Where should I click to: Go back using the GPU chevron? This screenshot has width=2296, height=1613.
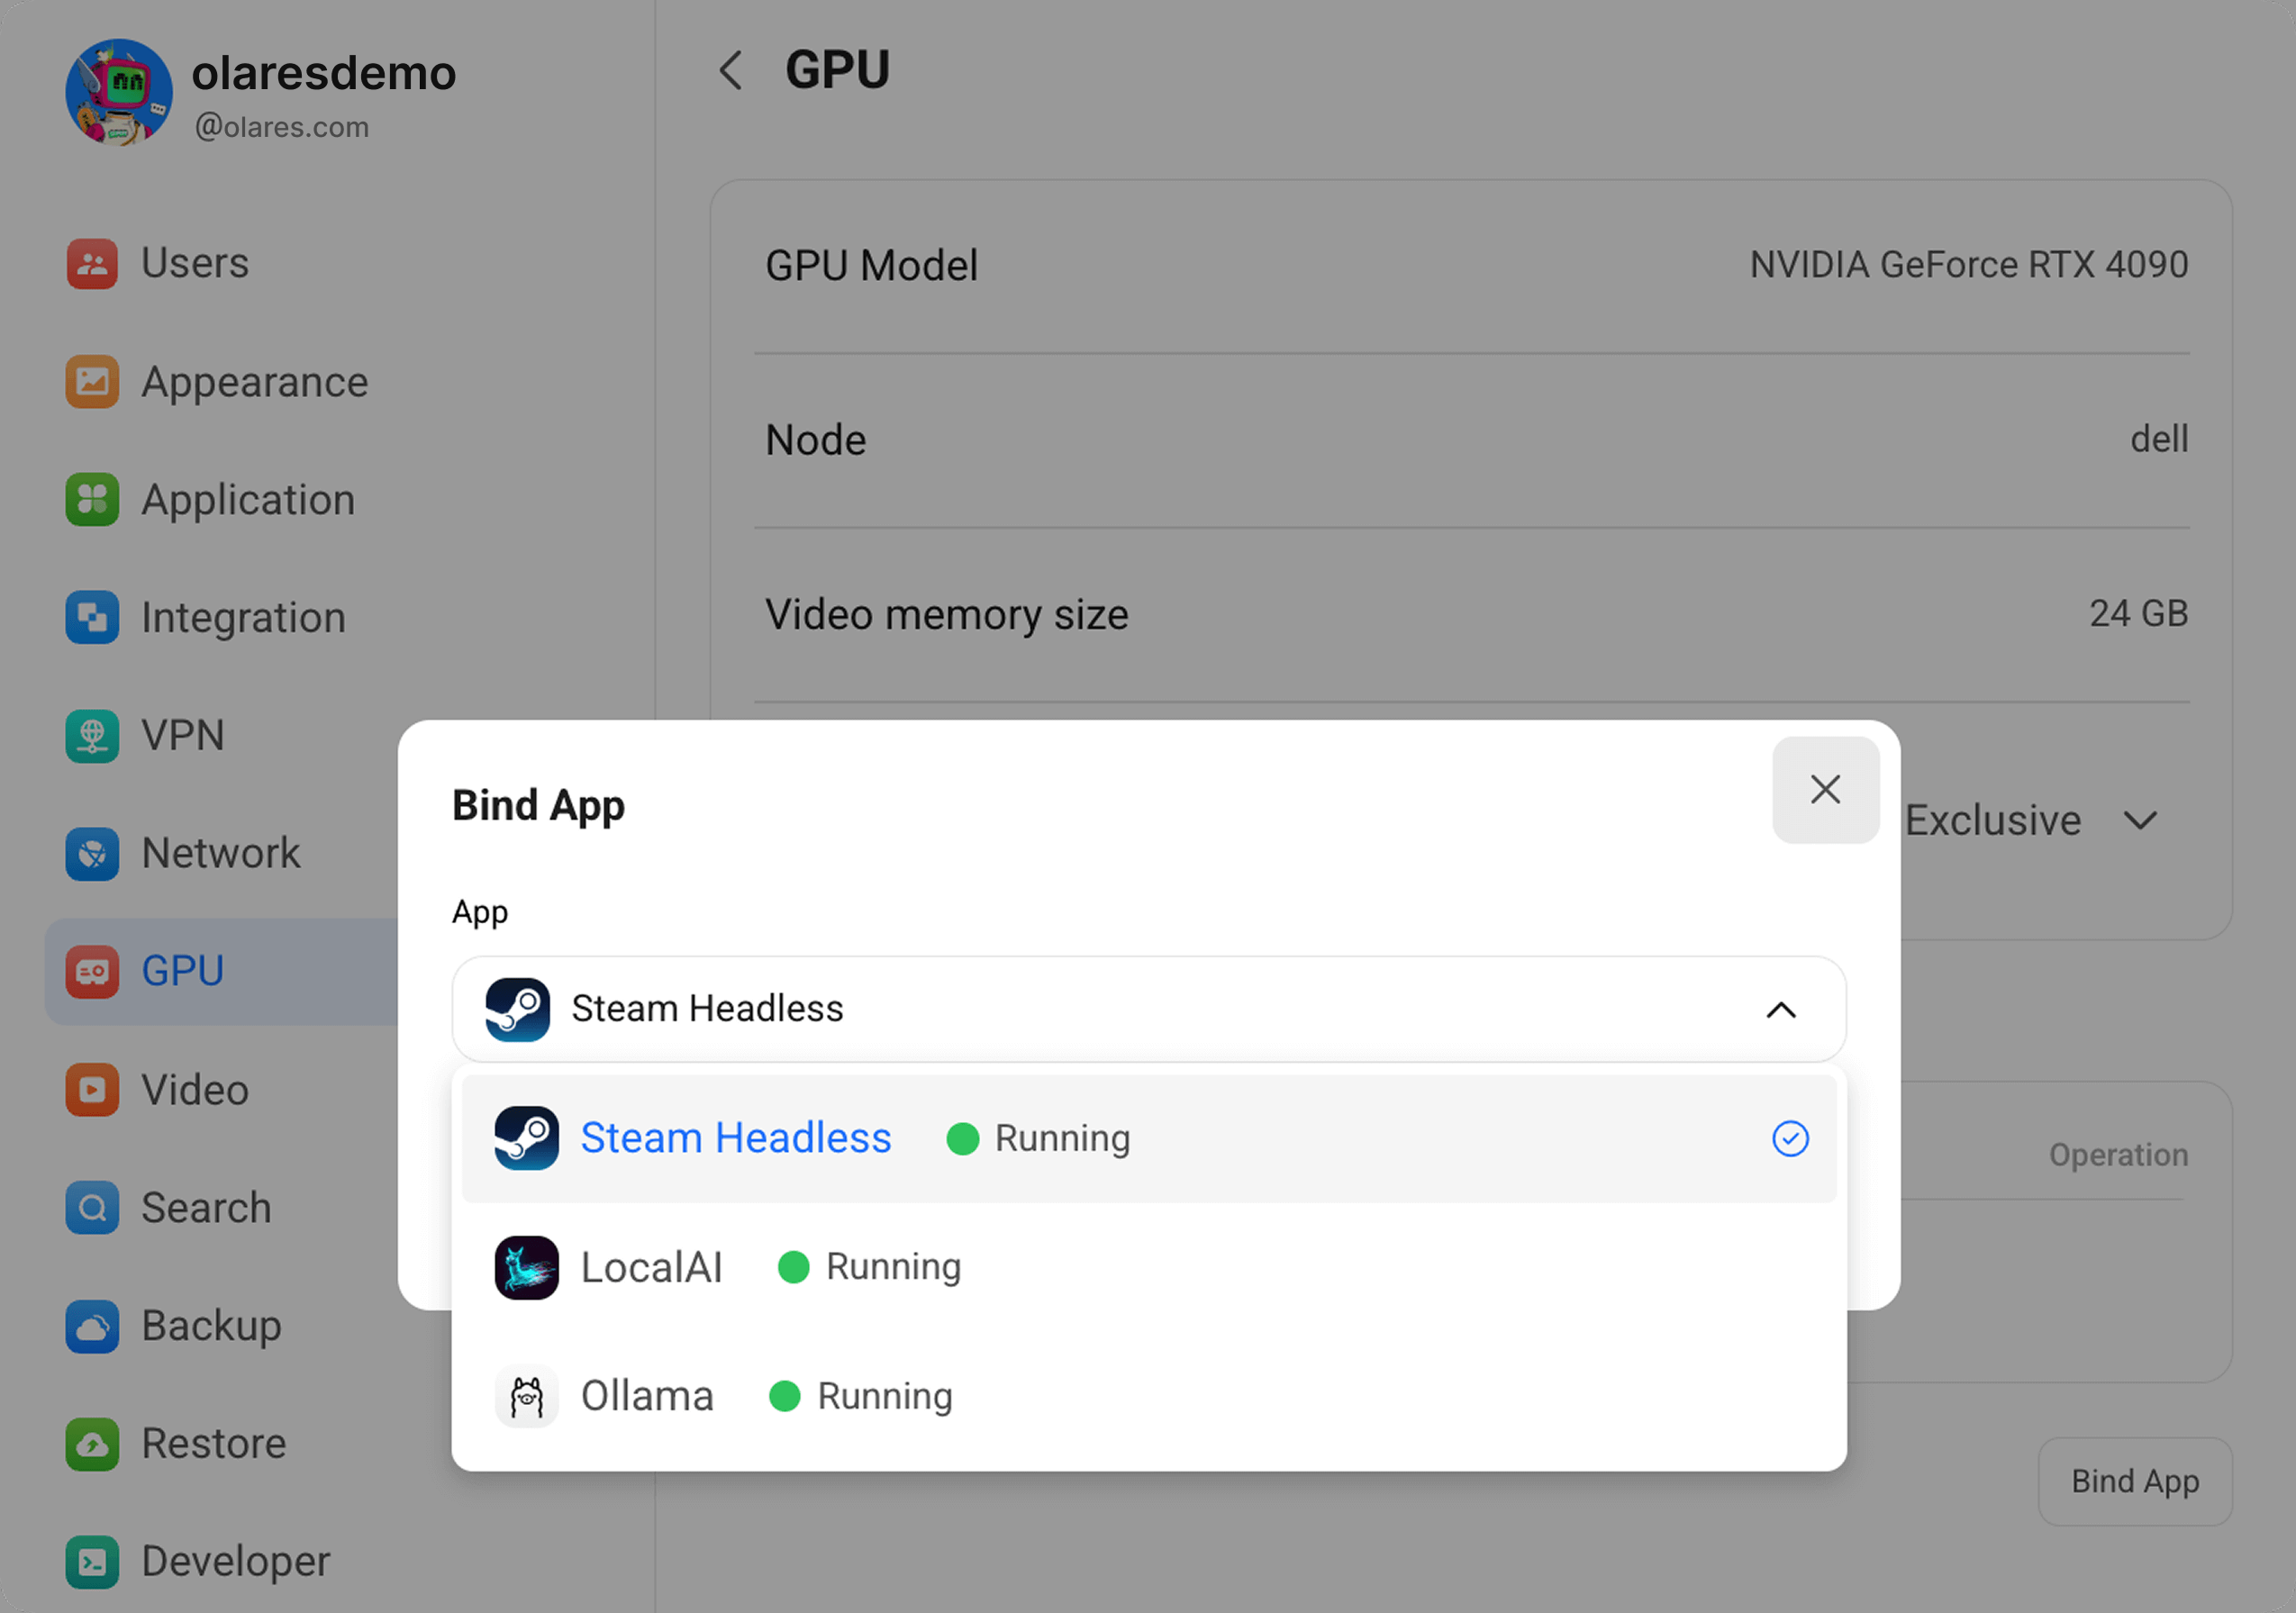pyautogui.click(x=731, y=70)
